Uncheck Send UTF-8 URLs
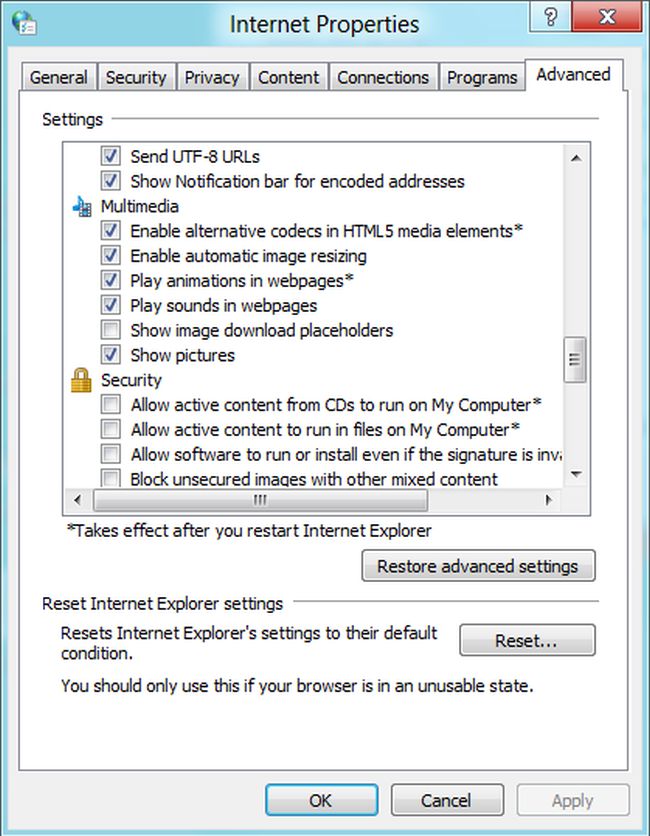650x836 pixels. [110, 157]
